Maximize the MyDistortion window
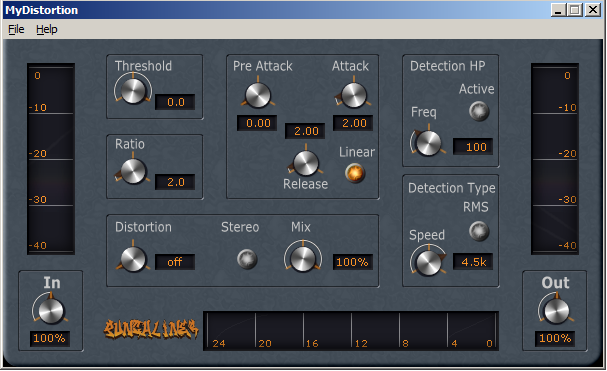The image size is (607, 371). [x=575, y=10]
